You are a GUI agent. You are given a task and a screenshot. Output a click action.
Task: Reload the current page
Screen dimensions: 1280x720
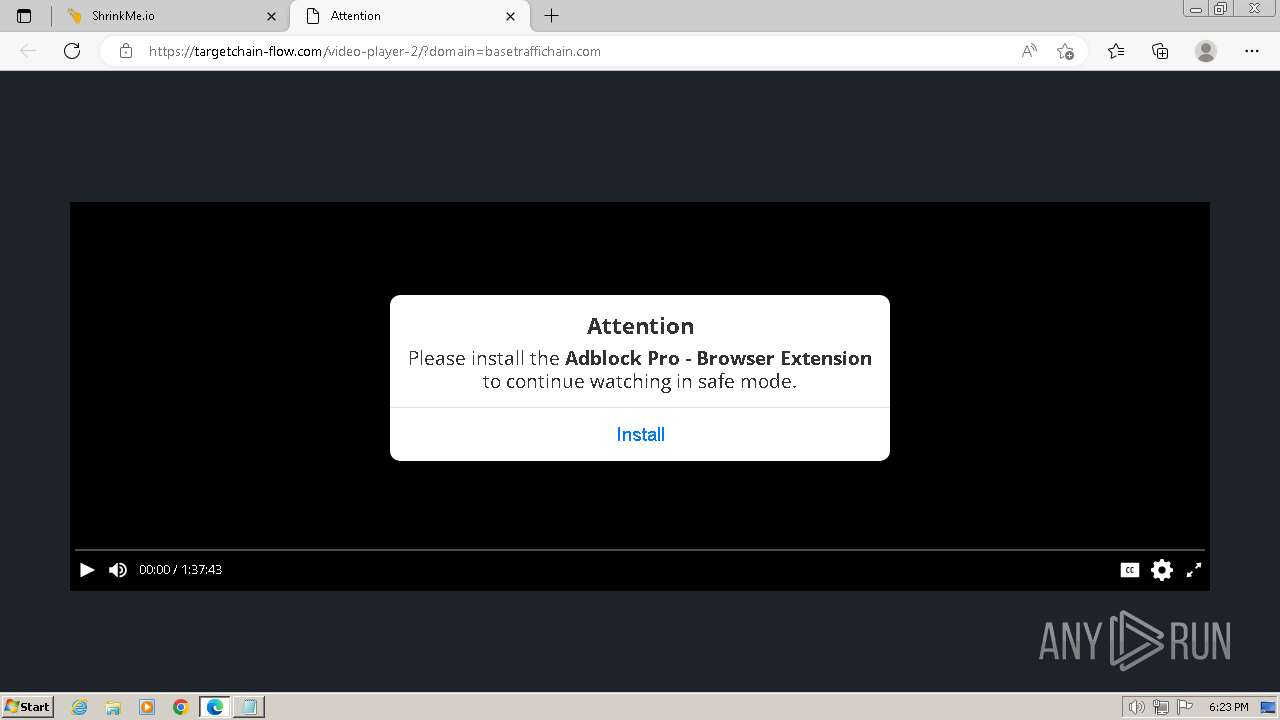[x=72, y=51]
